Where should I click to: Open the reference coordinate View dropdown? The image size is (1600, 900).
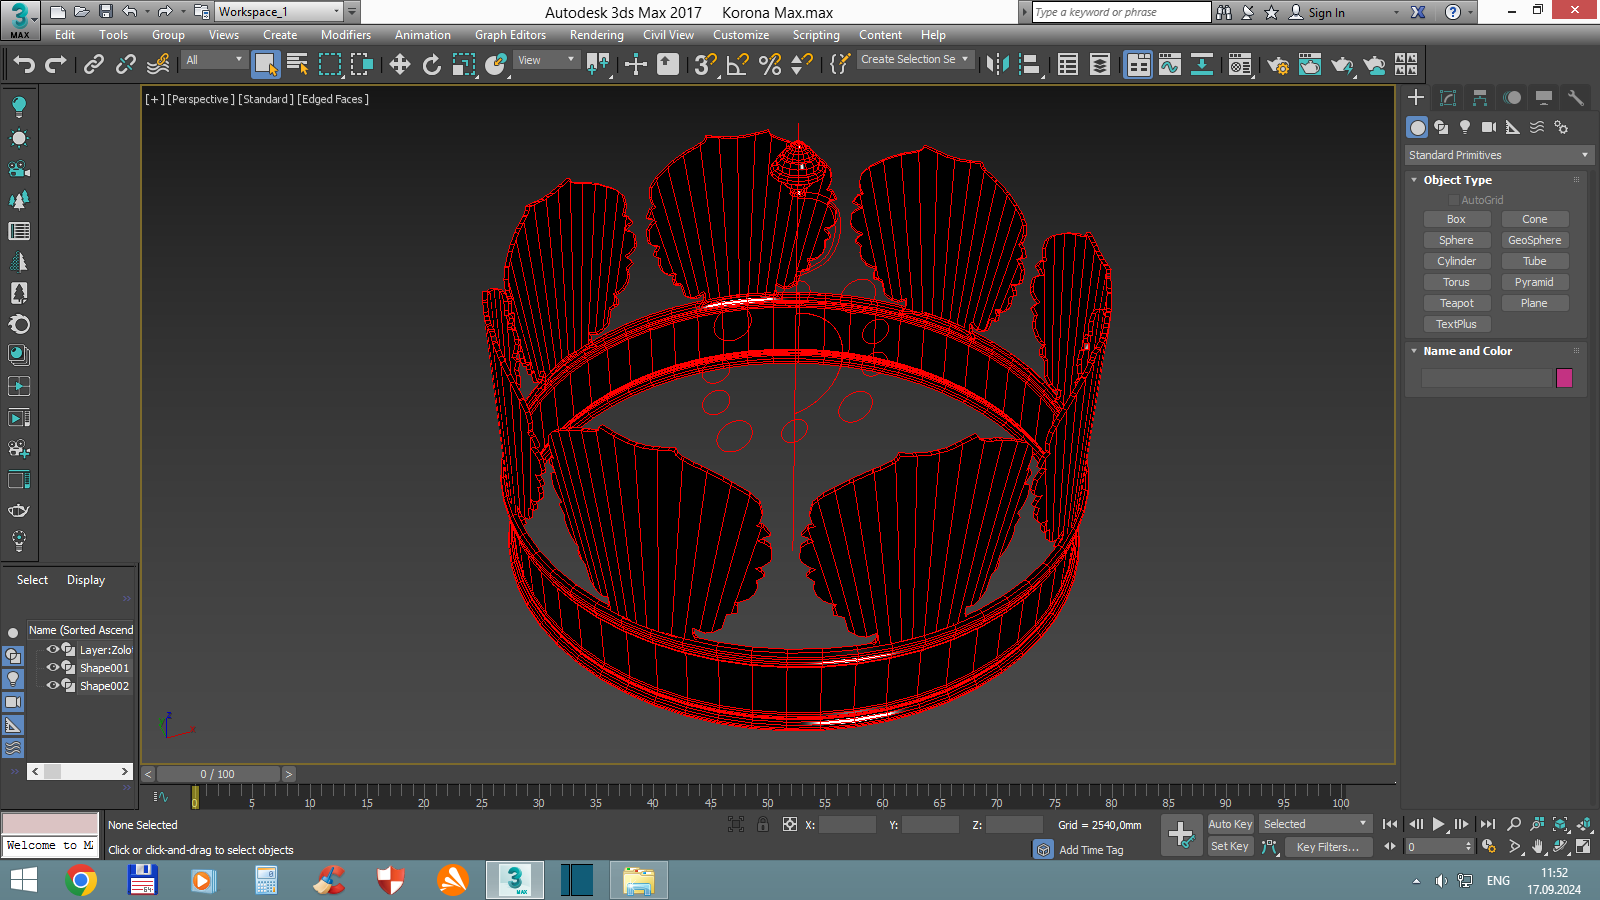[x=546, y=60]
